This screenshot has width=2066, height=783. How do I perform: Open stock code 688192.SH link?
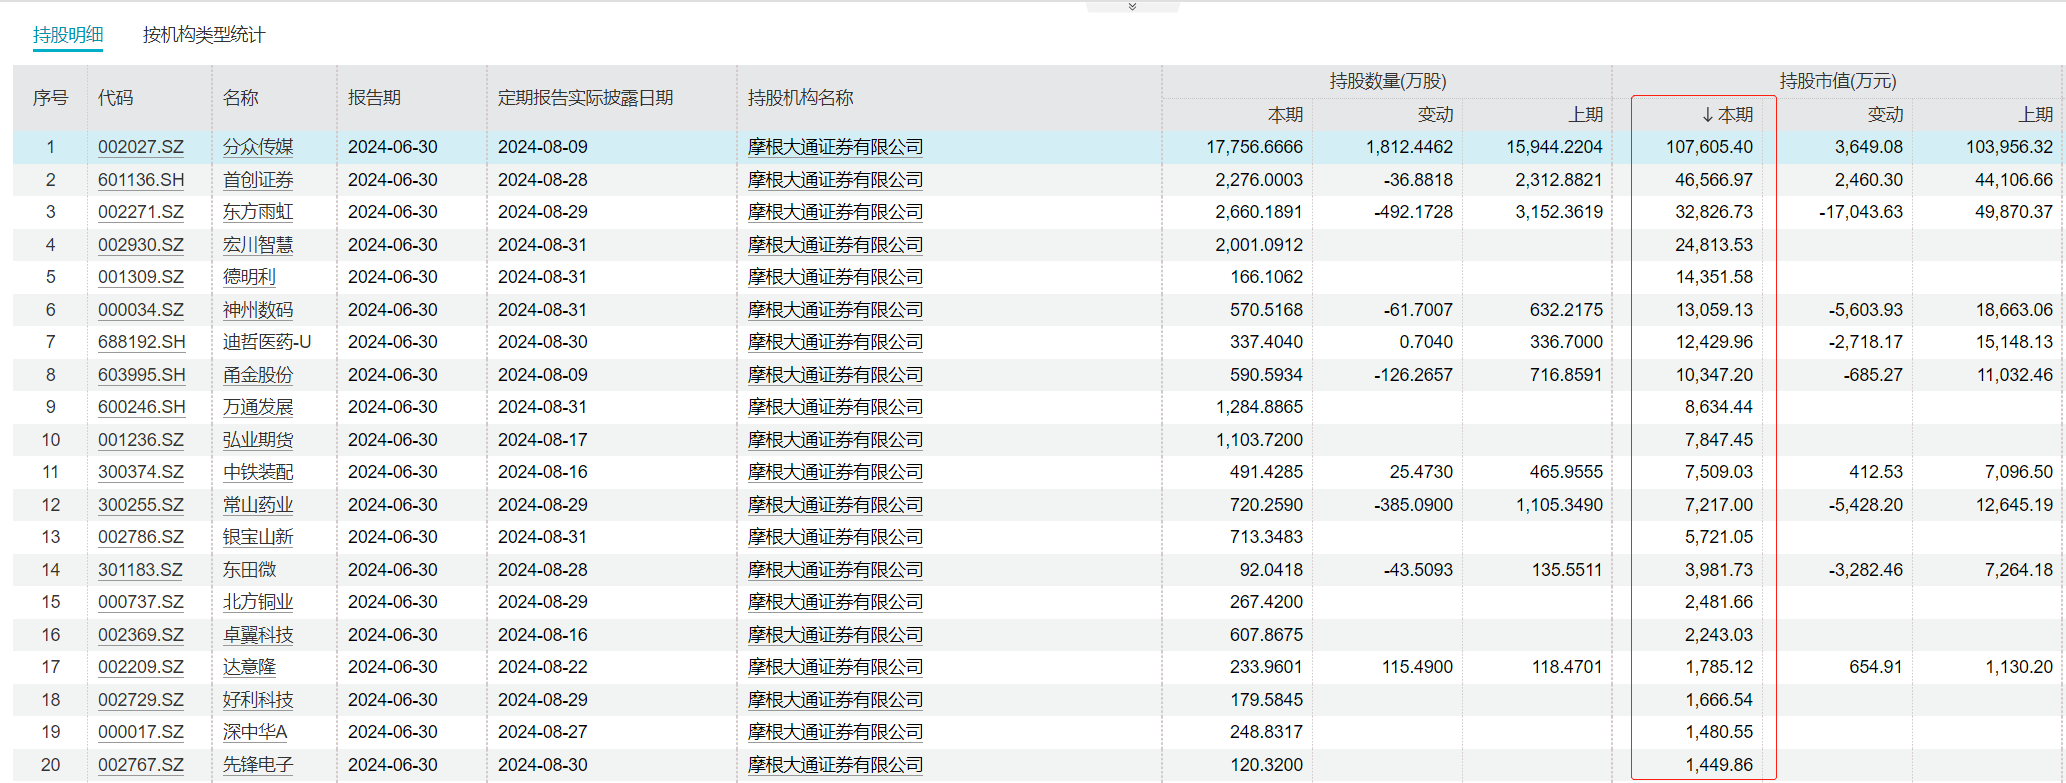pos(142,342)
